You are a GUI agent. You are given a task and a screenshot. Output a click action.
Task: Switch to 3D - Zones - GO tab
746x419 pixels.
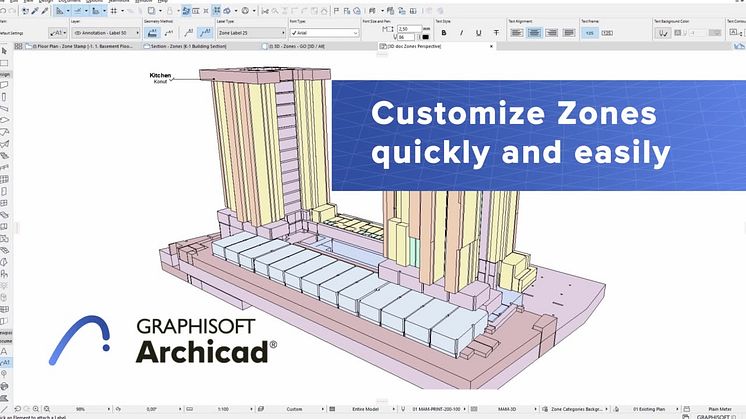click(x=297, y=46)
